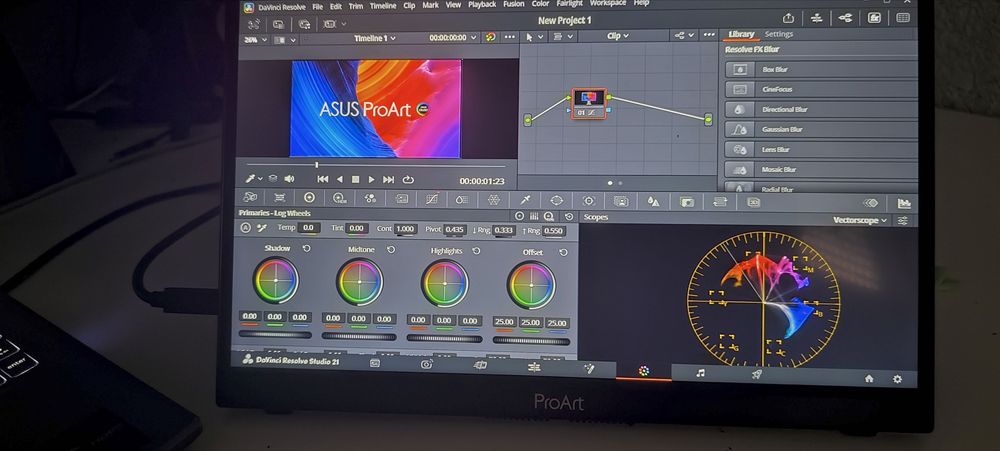Select the Lens Blur effect
The height and width of the screenshot is (451, 1000).
pos(821,149)
